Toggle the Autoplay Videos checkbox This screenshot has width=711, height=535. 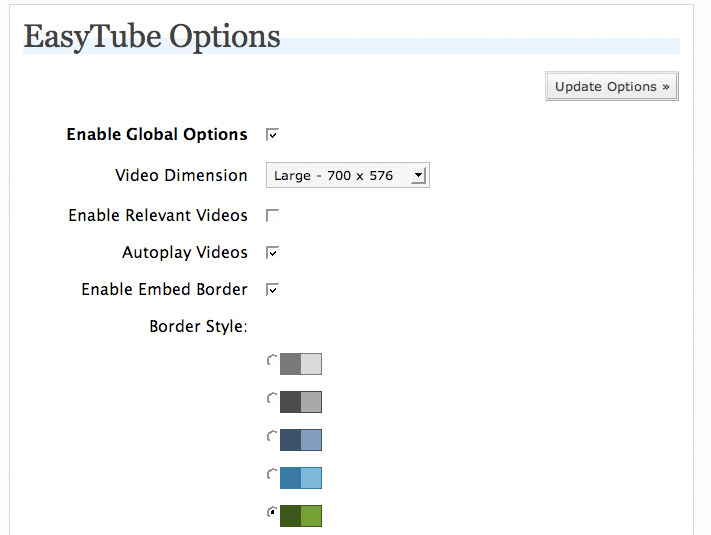[272, 253]
